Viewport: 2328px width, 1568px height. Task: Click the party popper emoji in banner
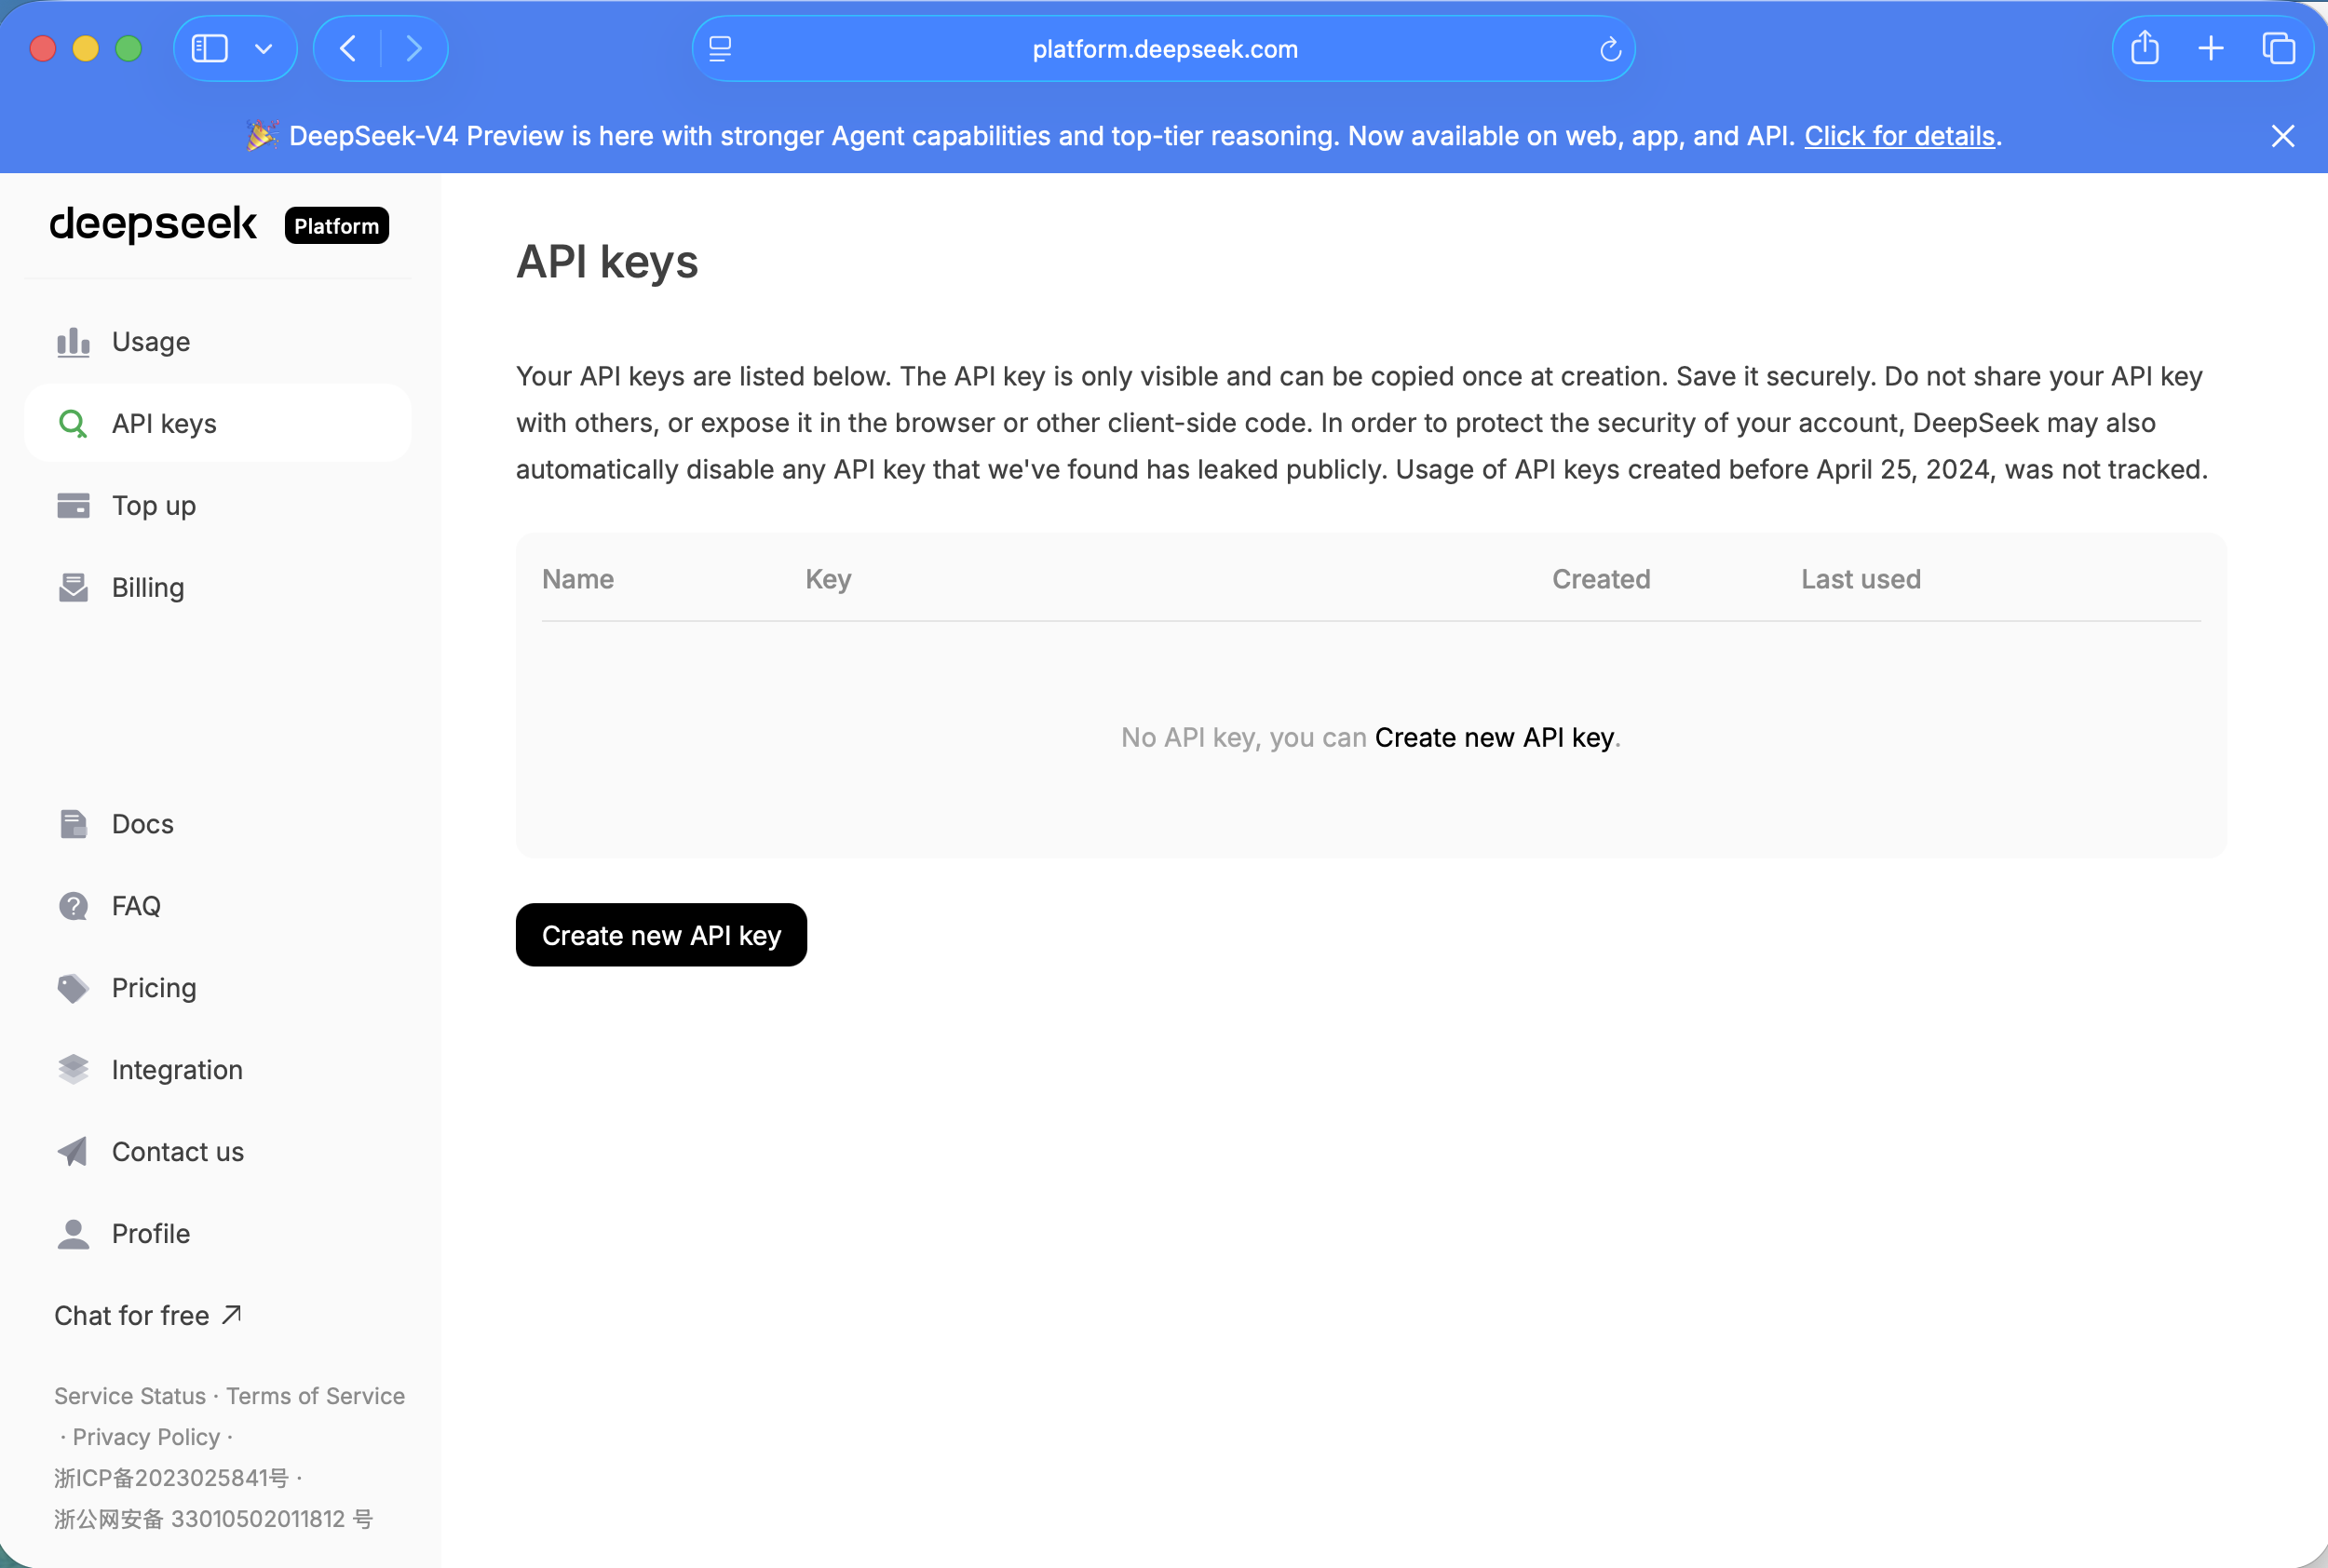(x=262, y=135)
